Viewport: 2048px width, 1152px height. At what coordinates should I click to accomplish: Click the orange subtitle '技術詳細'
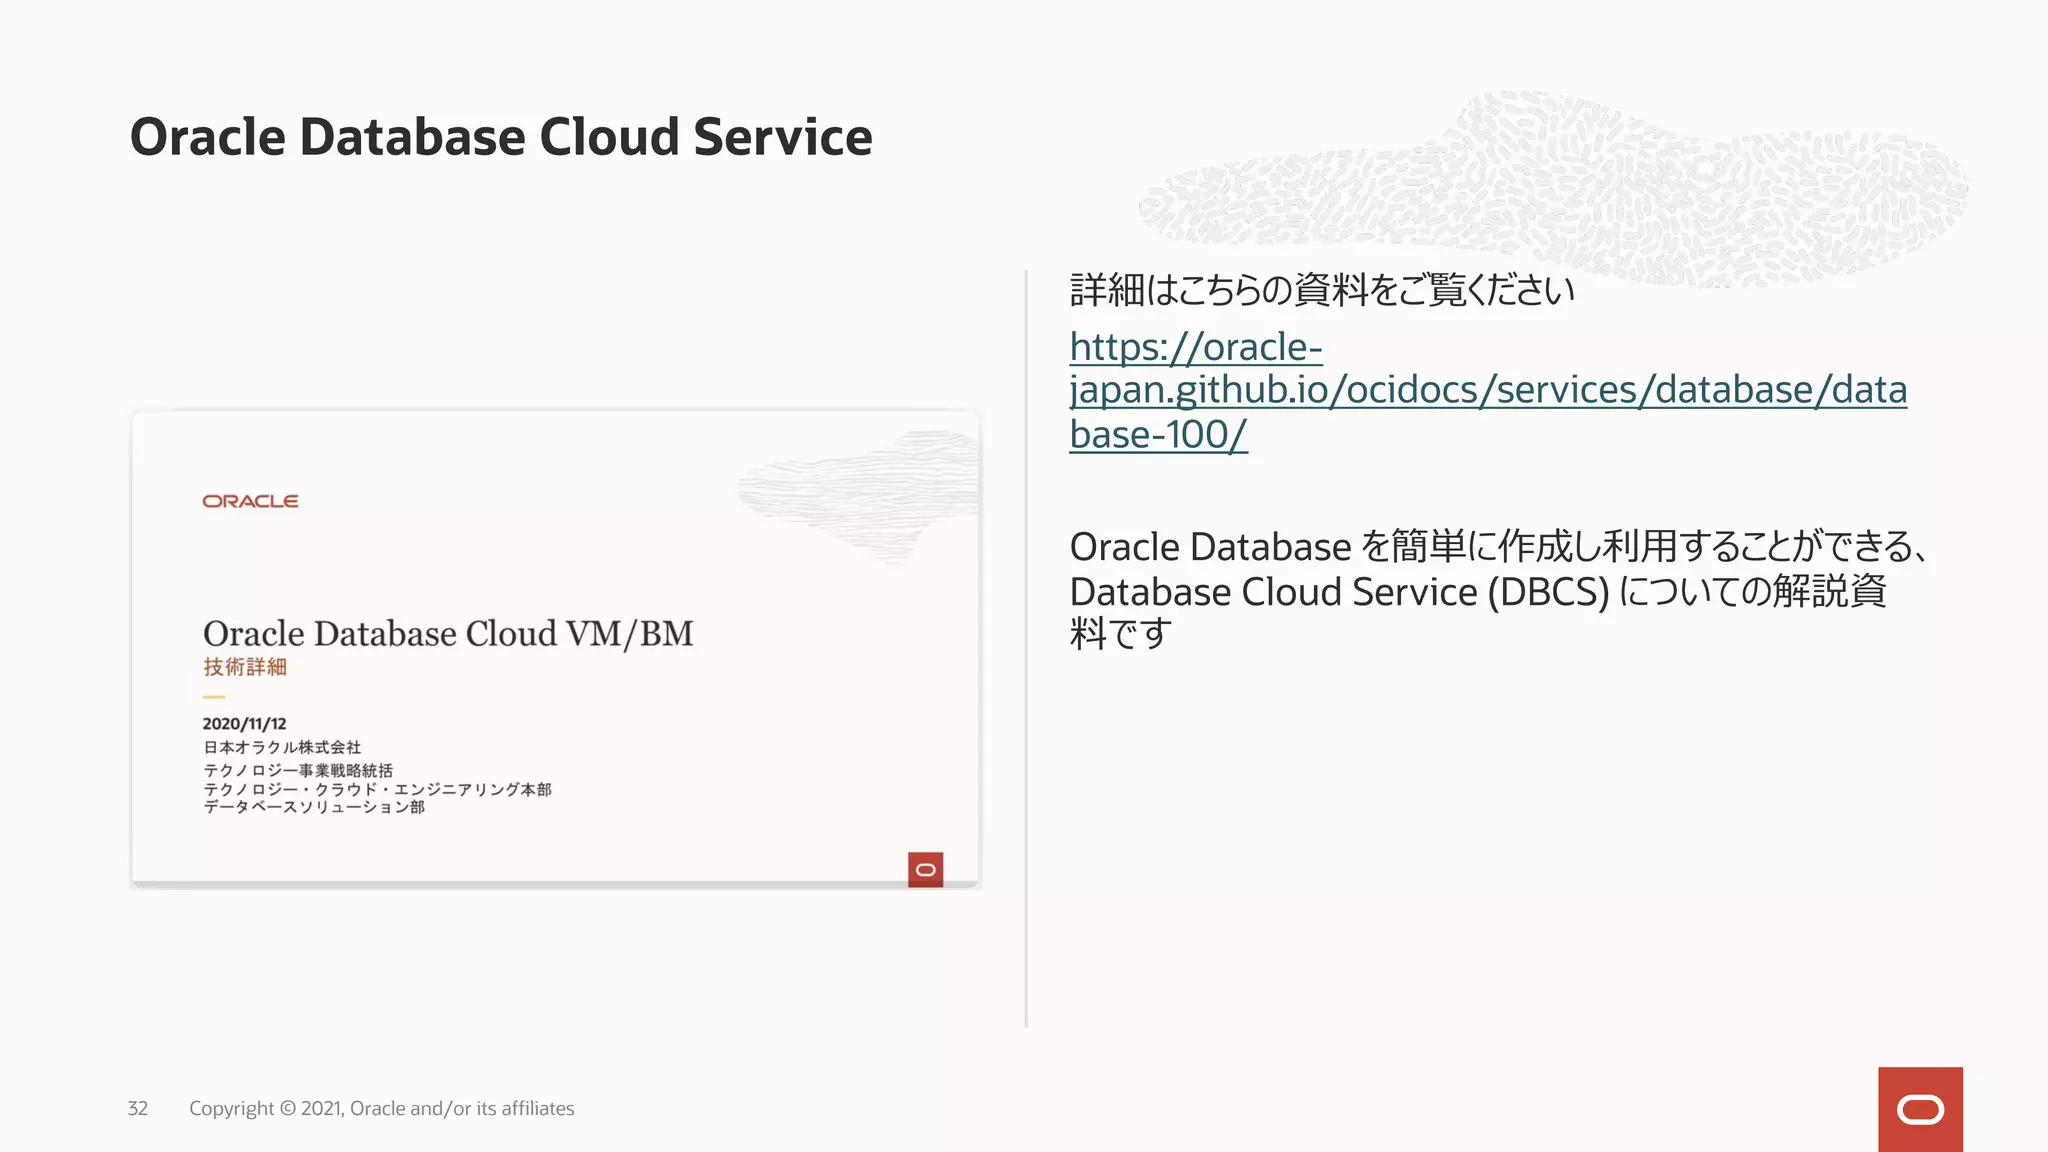[245, 667]
